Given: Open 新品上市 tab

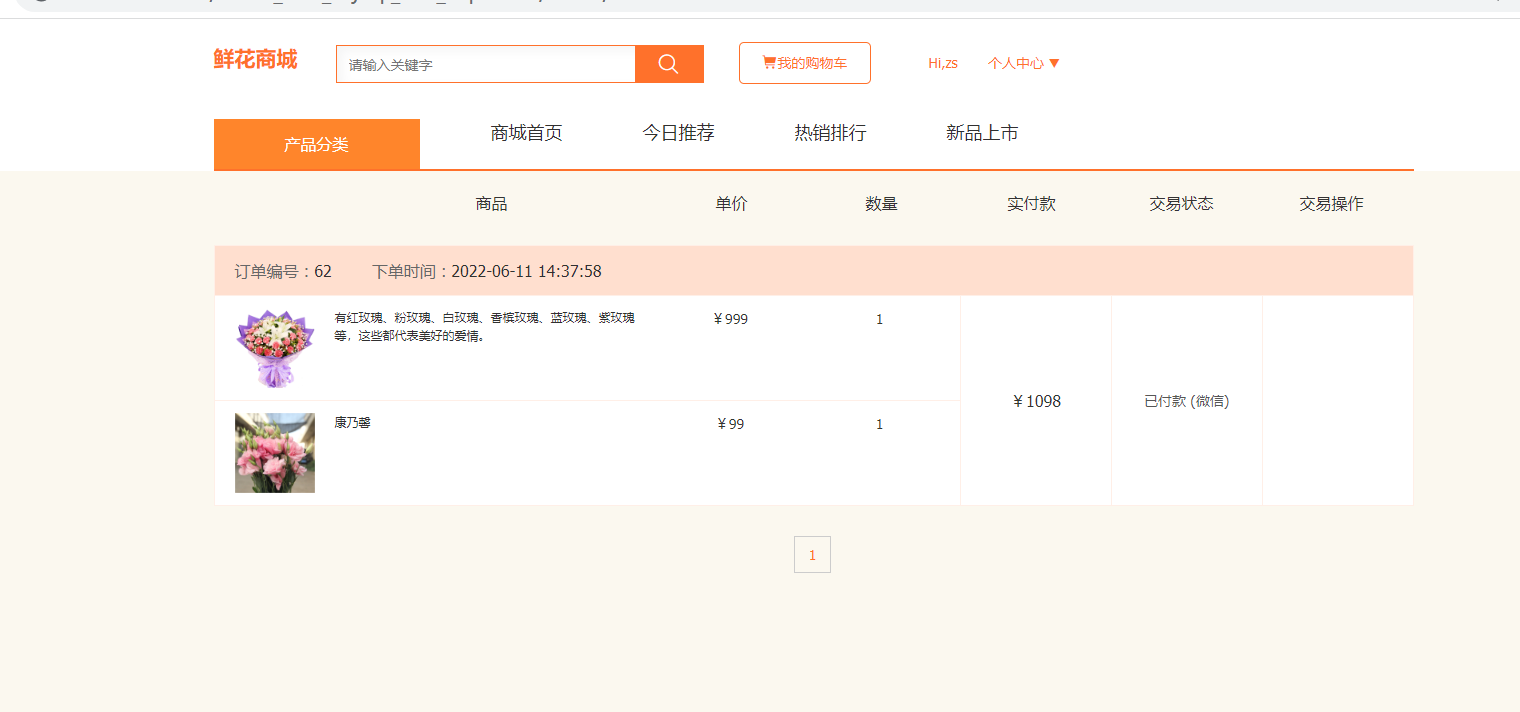Looking at the screenshot, I should coord(983,133).
